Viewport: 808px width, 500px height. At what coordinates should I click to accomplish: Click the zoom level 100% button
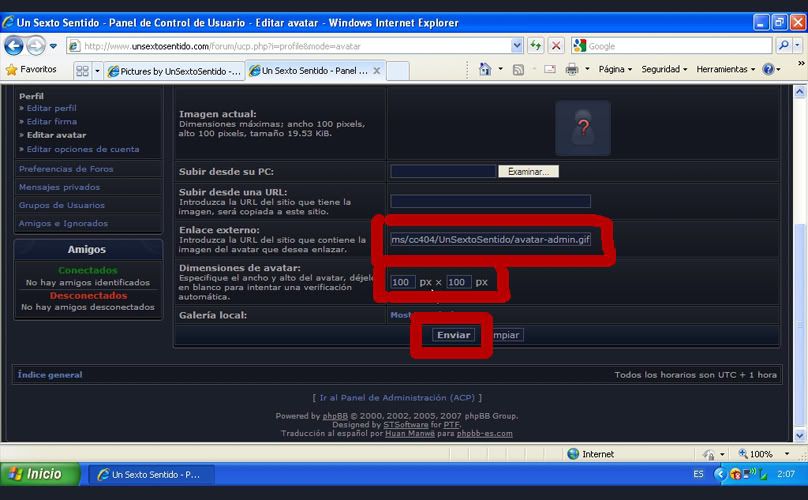755,454
